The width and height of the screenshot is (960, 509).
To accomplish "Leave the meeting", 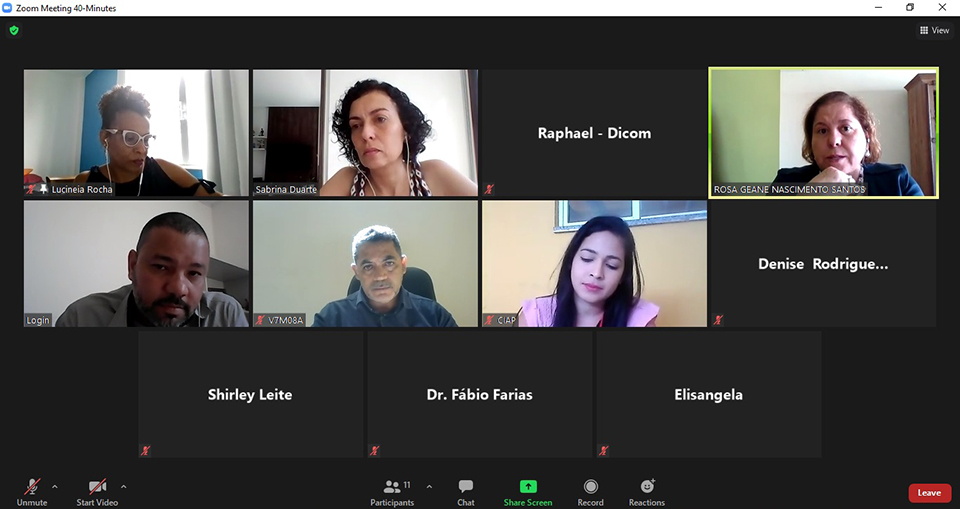I will (x=929, y=492).
